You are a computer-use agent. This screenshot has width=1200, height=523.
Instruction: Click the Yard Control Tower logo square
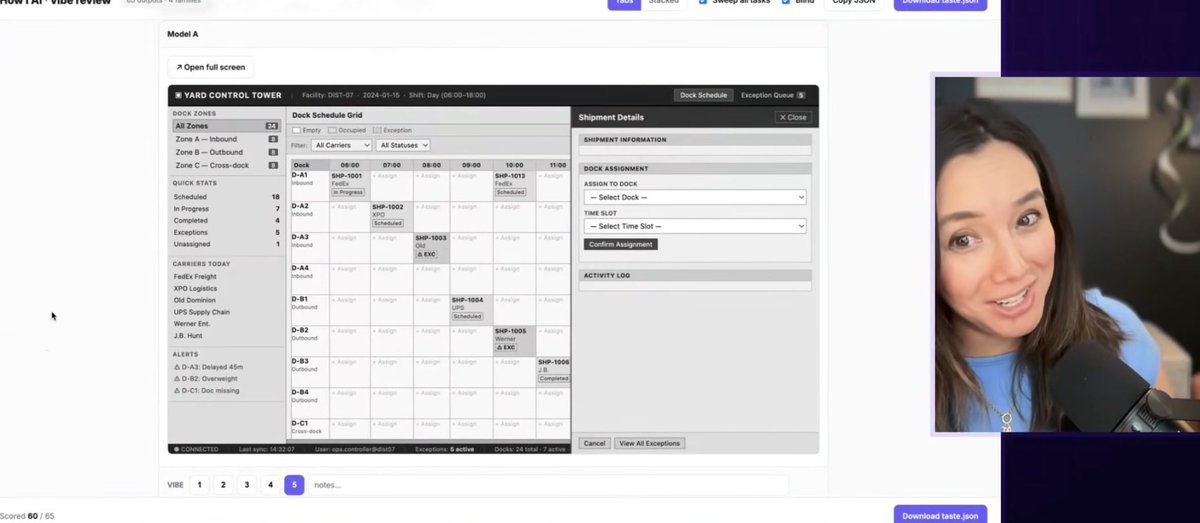tap(178, 96)
